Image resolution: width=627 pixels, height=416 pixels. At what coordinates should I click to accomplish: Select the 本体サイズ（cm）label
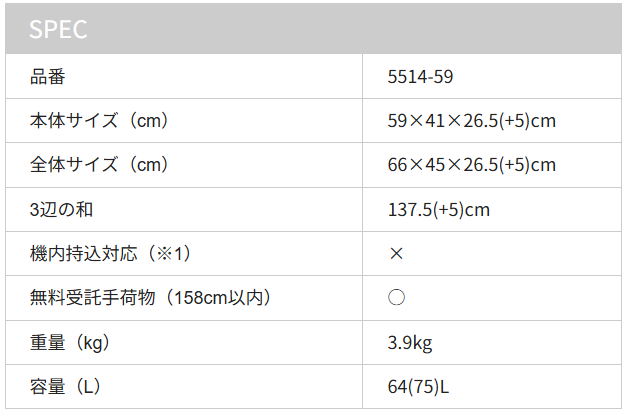pos(100,120)
